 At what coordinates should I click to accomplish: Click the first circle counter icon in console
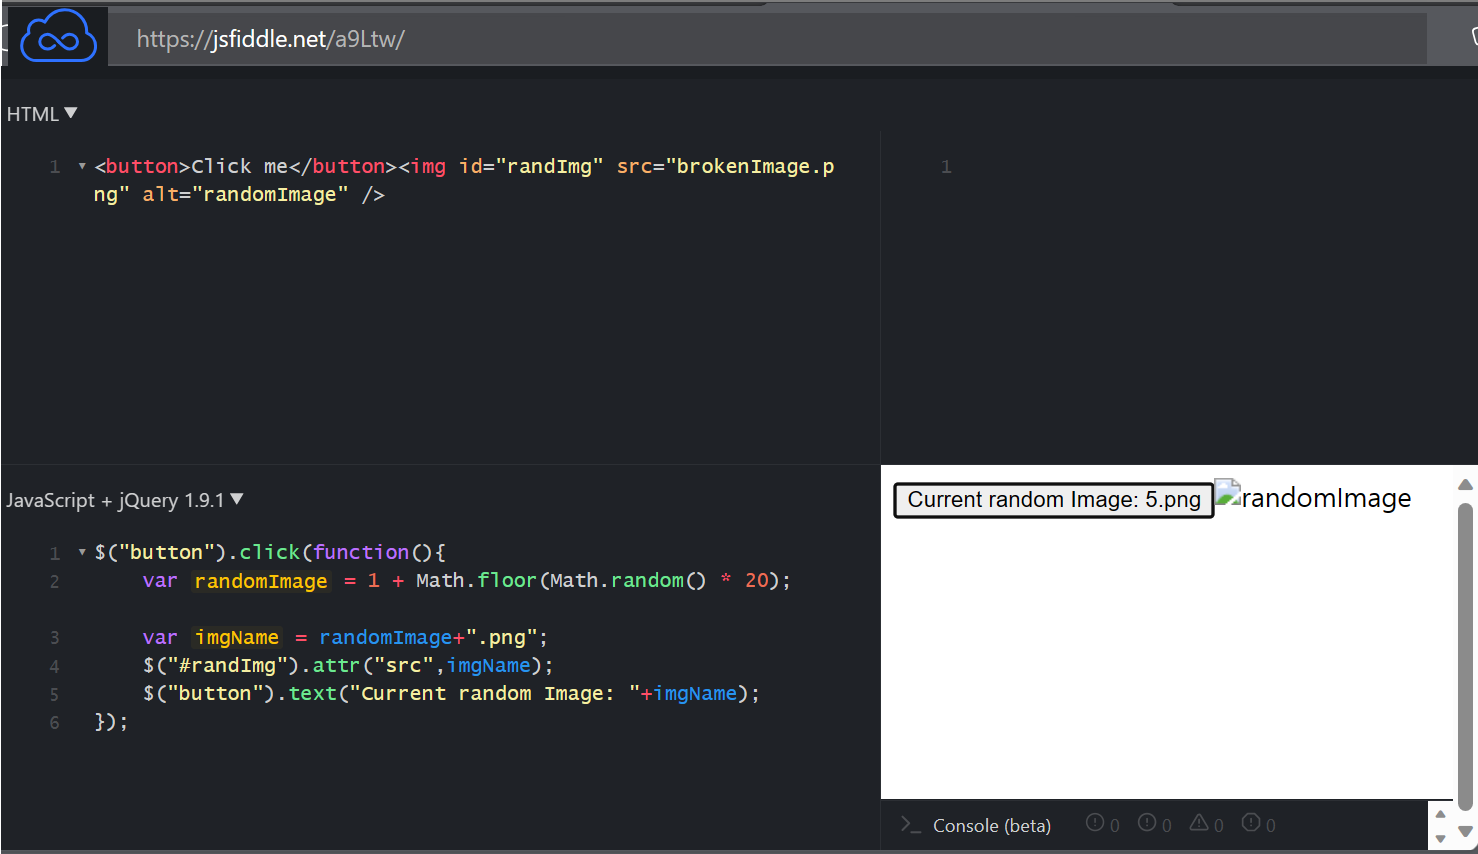tap(1095, 823)
